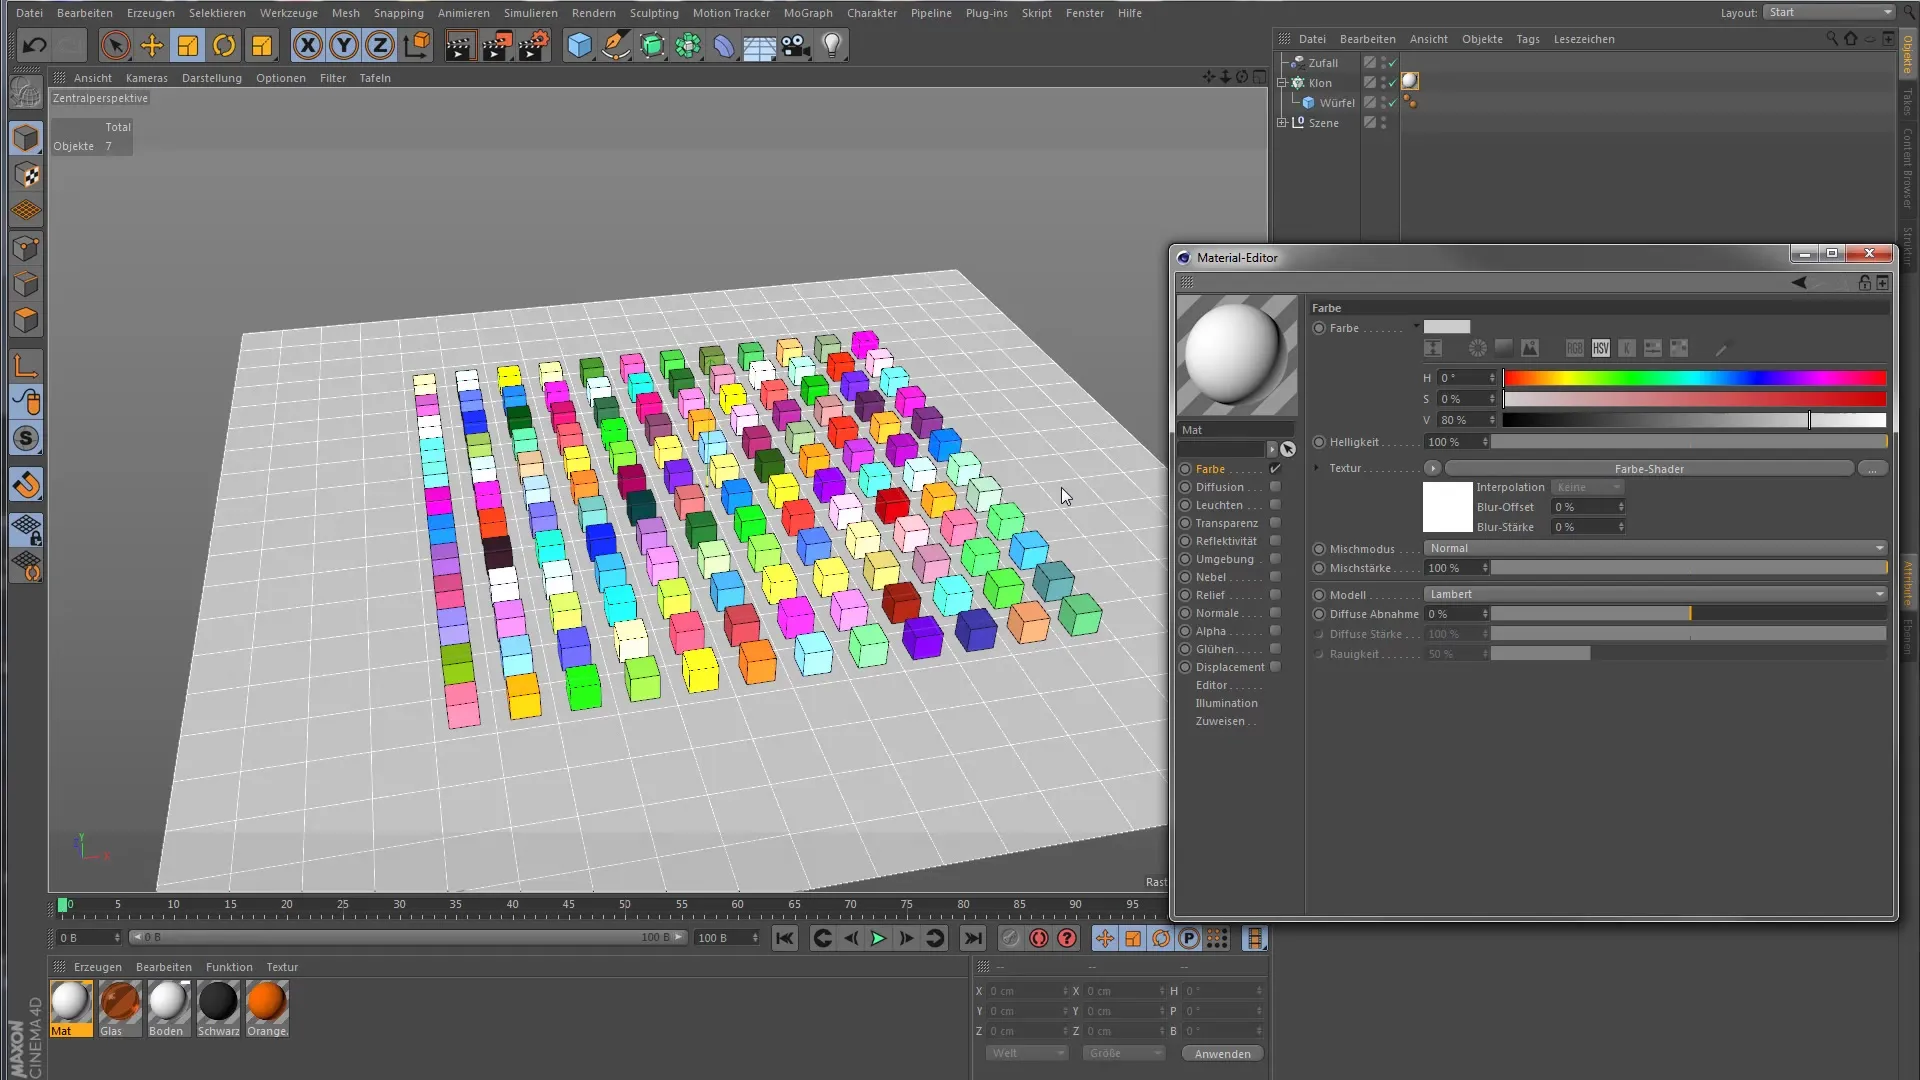Viewport: 1920px width, 1080px height.
Task: Open the Rendern menu
Action: [x=593, y=13]
